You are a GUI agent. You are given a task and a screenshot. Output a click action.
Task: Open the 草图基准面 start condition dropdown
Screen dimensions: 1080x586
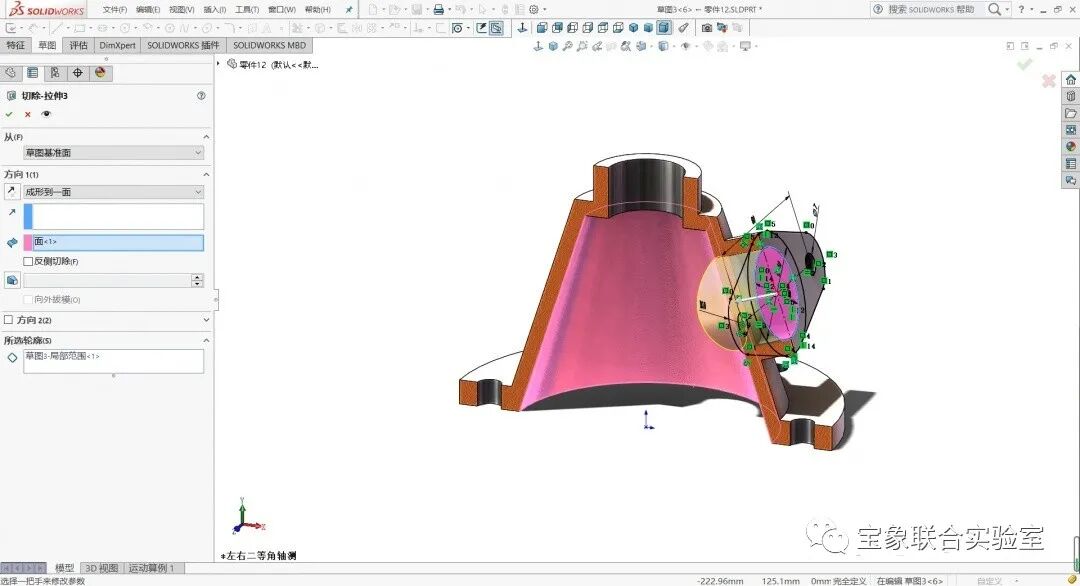click(114, 153)
